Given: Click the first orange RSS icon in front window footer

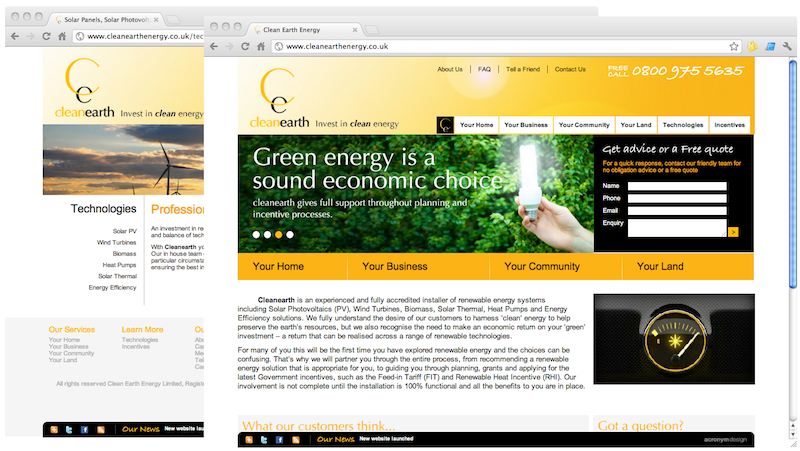Looking at the screenshot, I should coord(249,440).
